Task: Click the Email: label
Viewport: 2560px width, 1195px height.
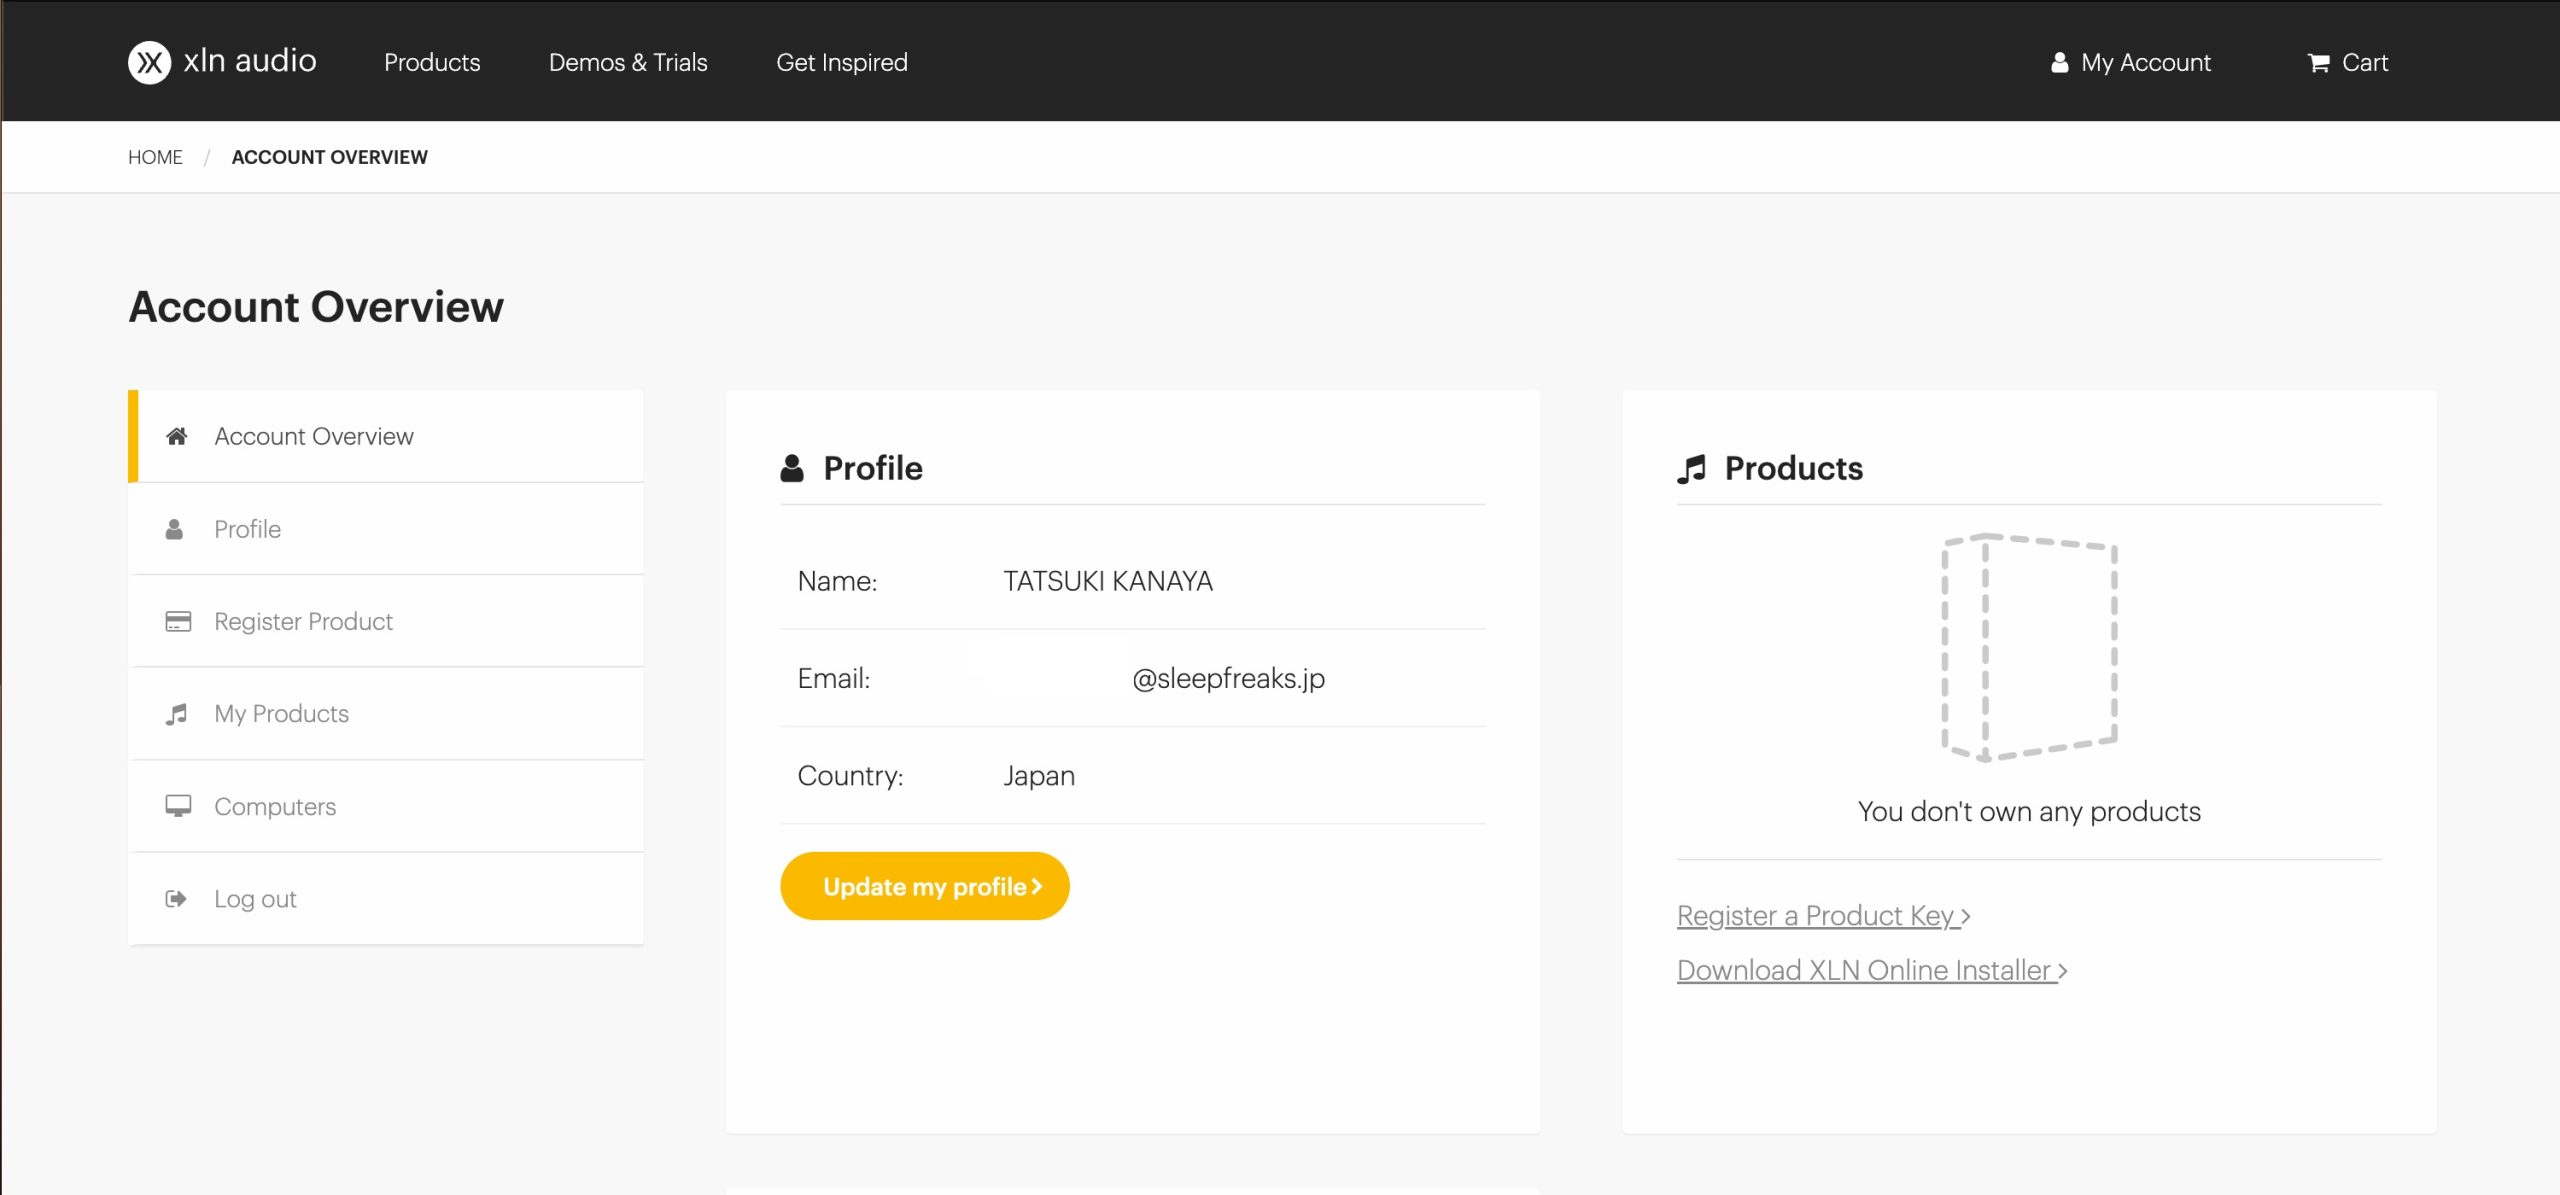Action: [834, 678]
